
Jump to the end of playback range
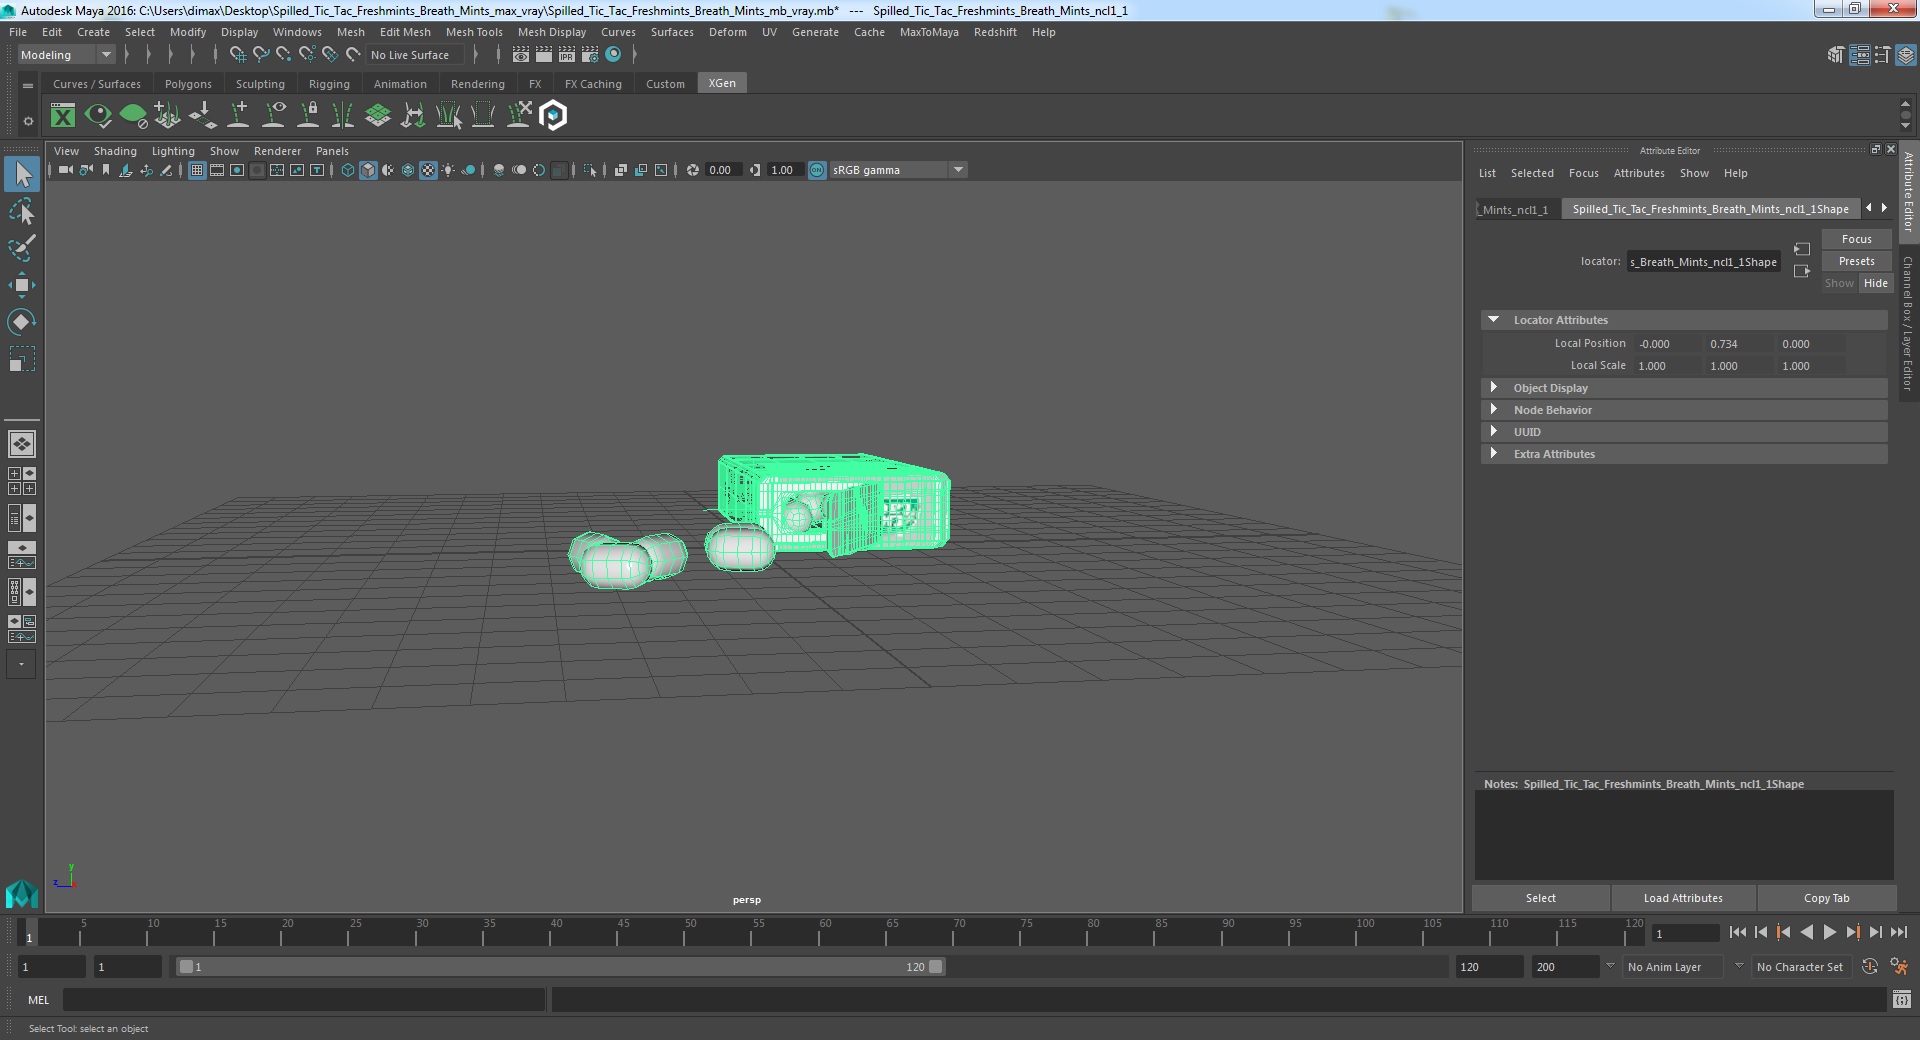pyautogui.click(x=1898, y=932)
